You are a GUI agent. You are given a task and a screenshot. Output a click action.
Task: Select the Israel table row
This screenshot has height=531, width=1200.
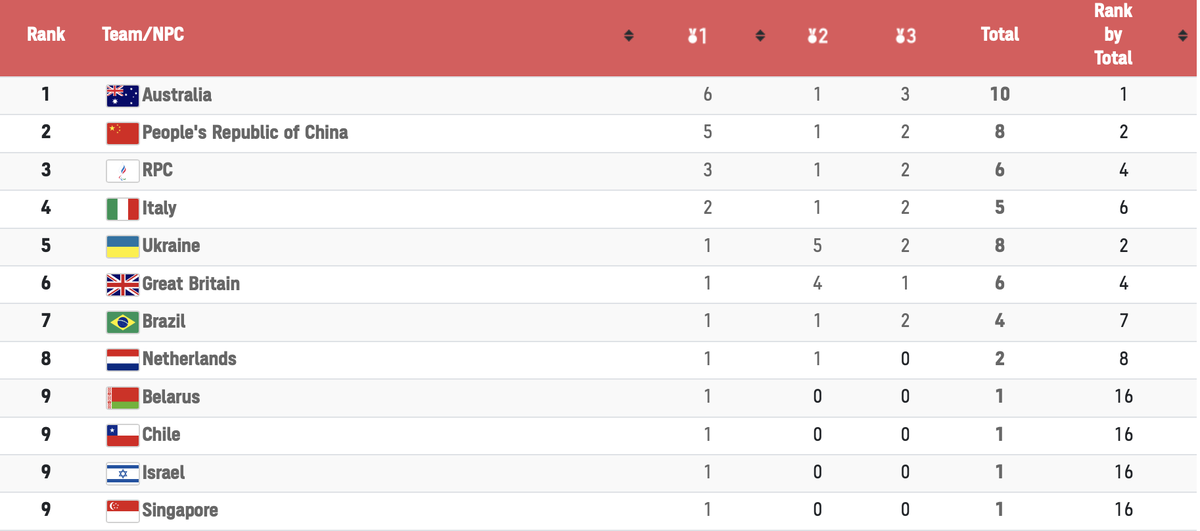[600, 473]
